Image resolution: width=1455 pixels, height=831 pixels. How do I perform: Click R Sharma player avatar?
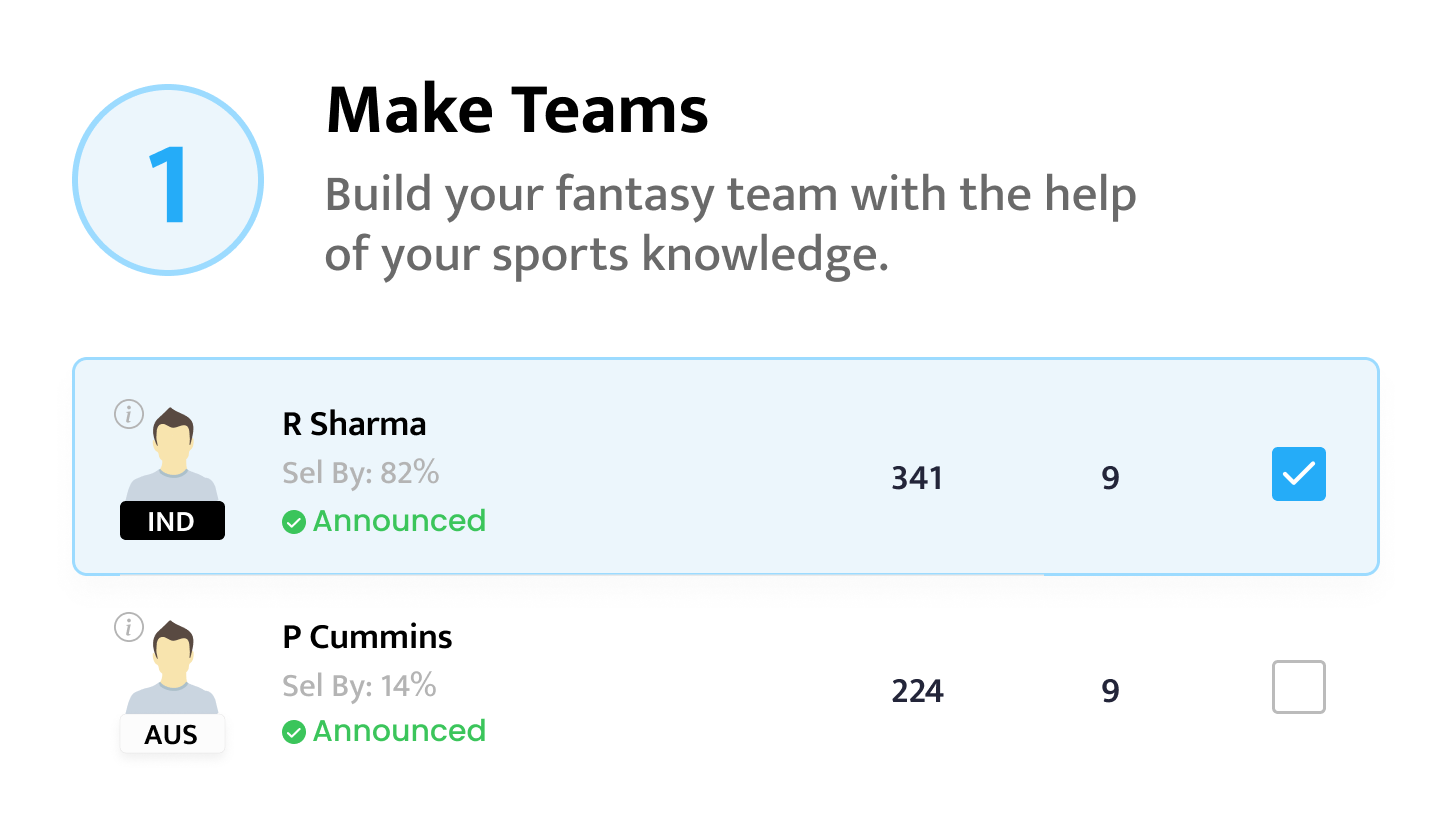(172, 455)
